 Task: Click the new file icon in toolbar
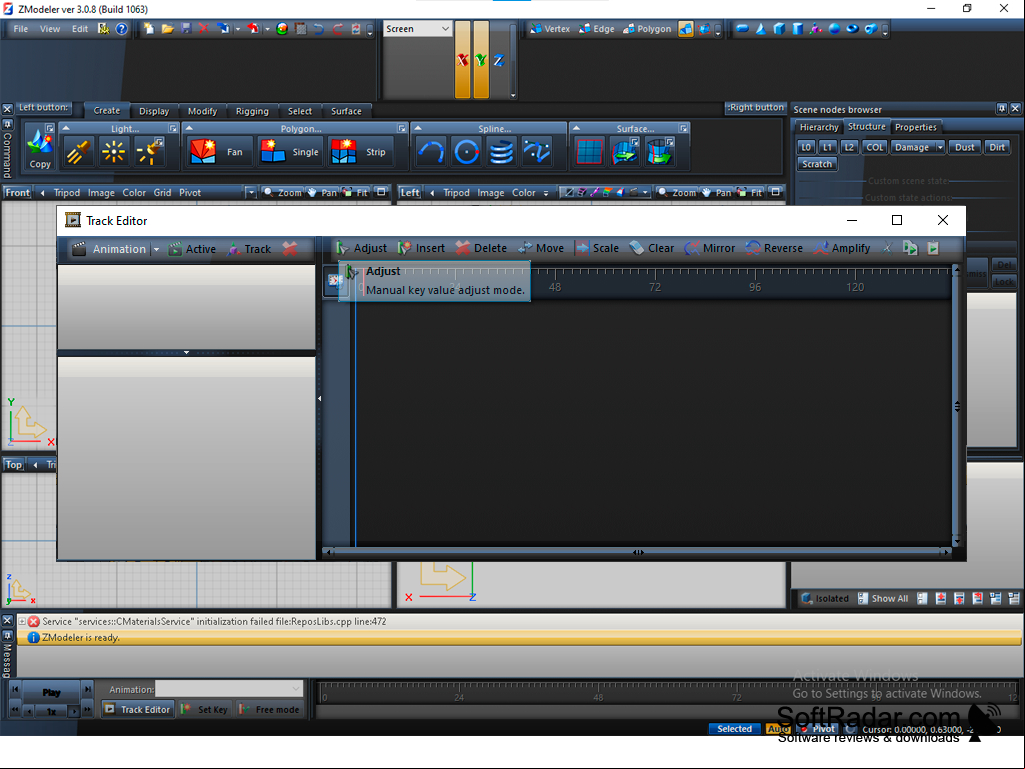tap(149, 29)
